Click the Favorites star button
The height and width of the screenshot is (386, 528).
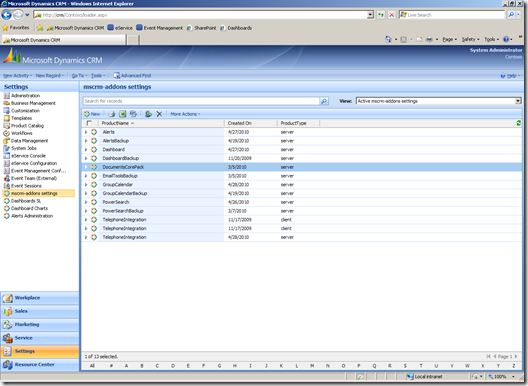16,28
